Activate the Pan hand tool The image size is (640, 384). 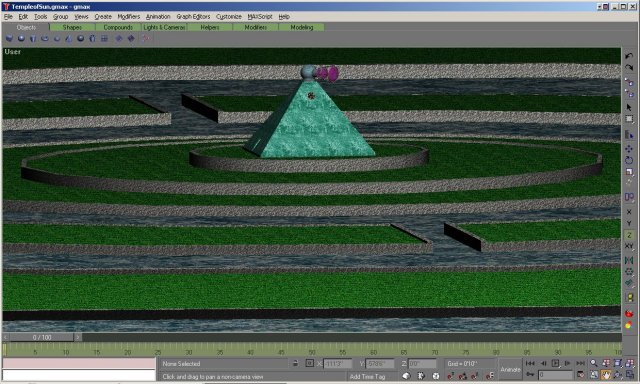[x=606, y=374]
